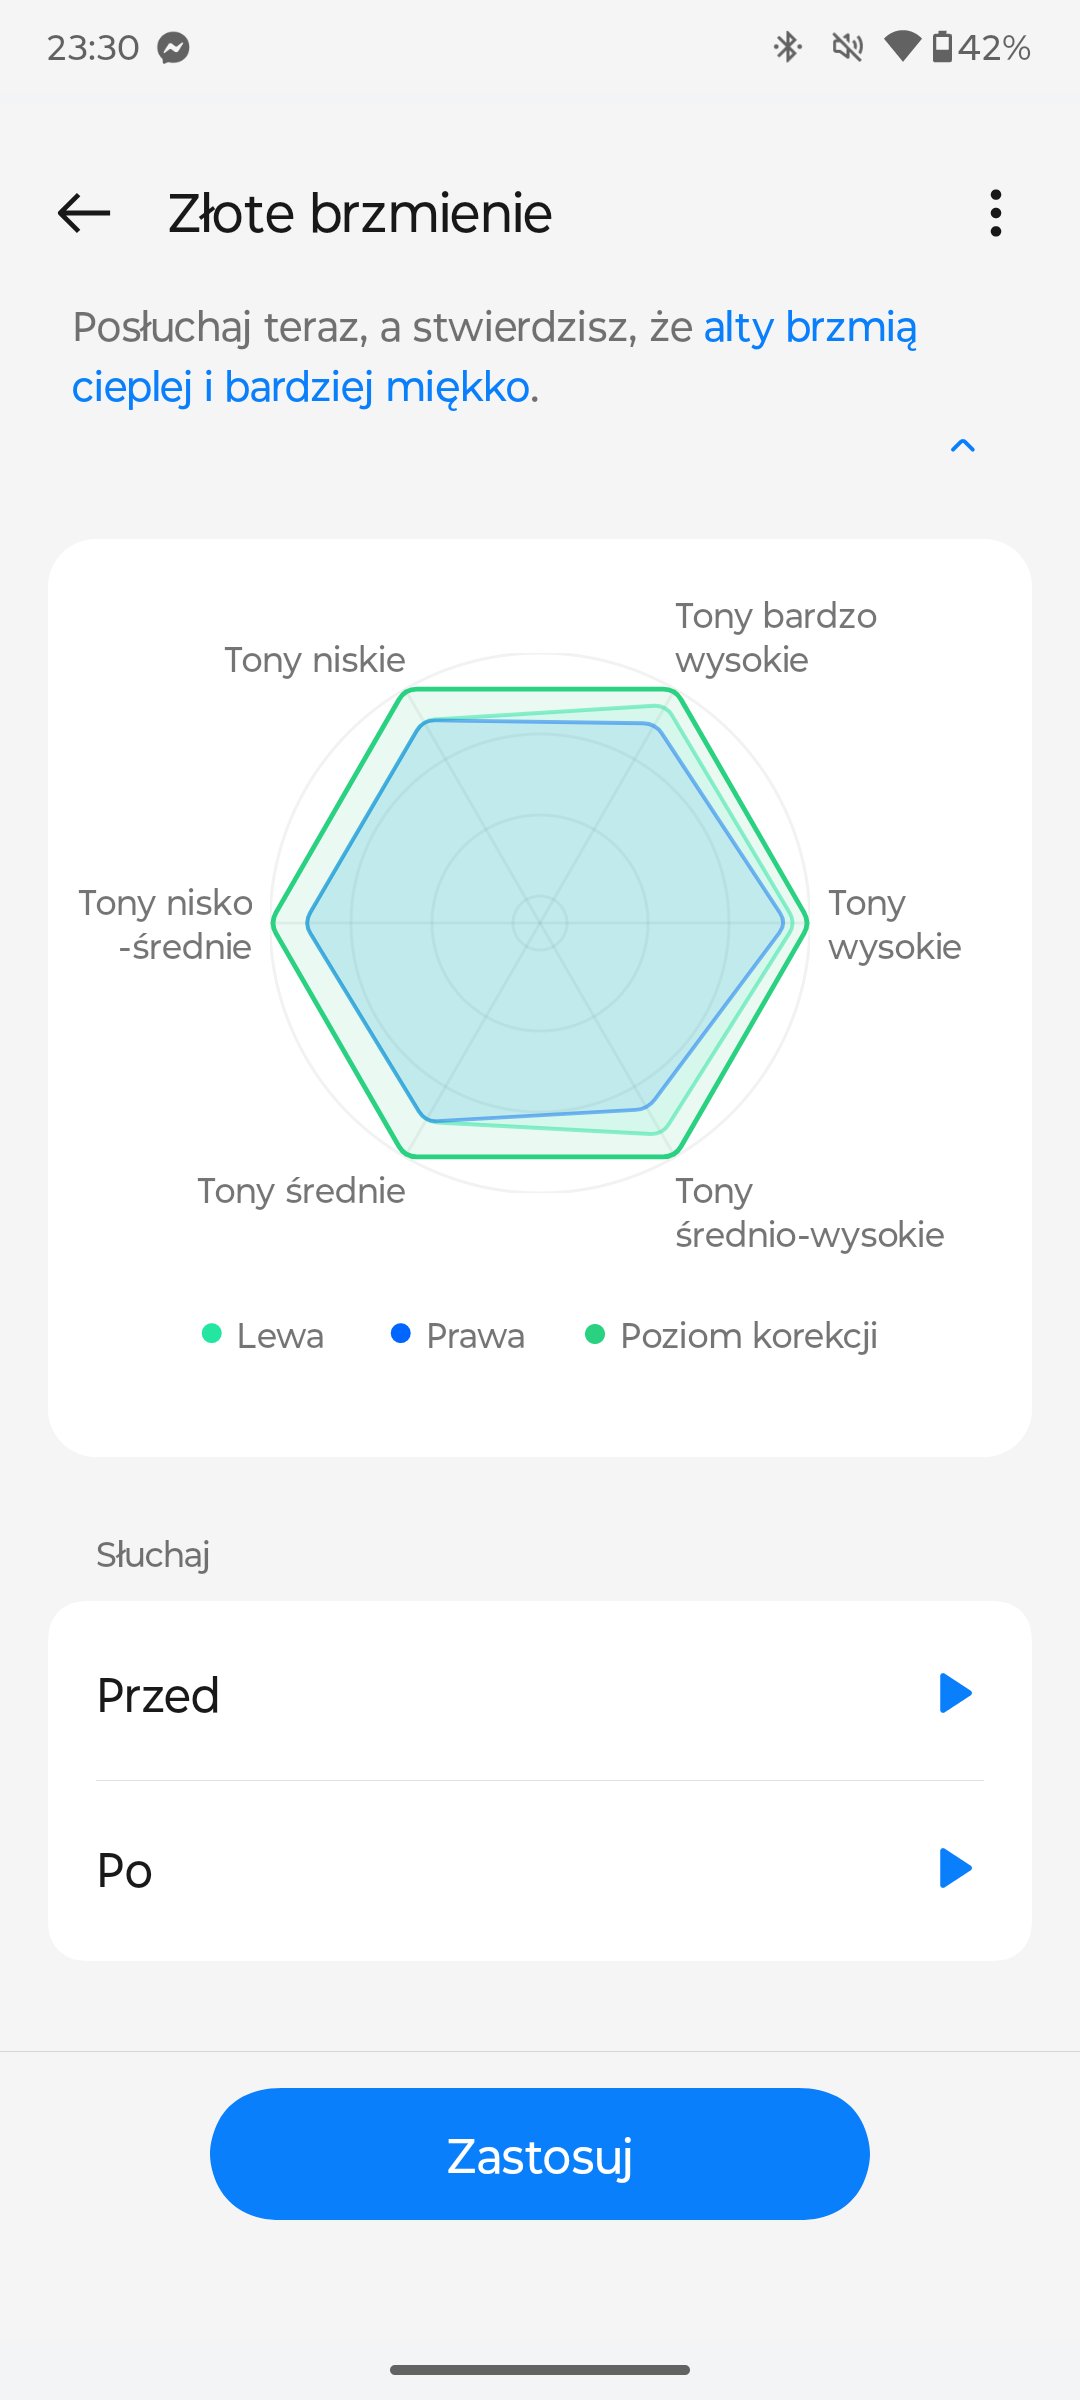The image size is (1080, 2400).
Task: Tap the Wi-Fi status icon
Action: [903, 47]
